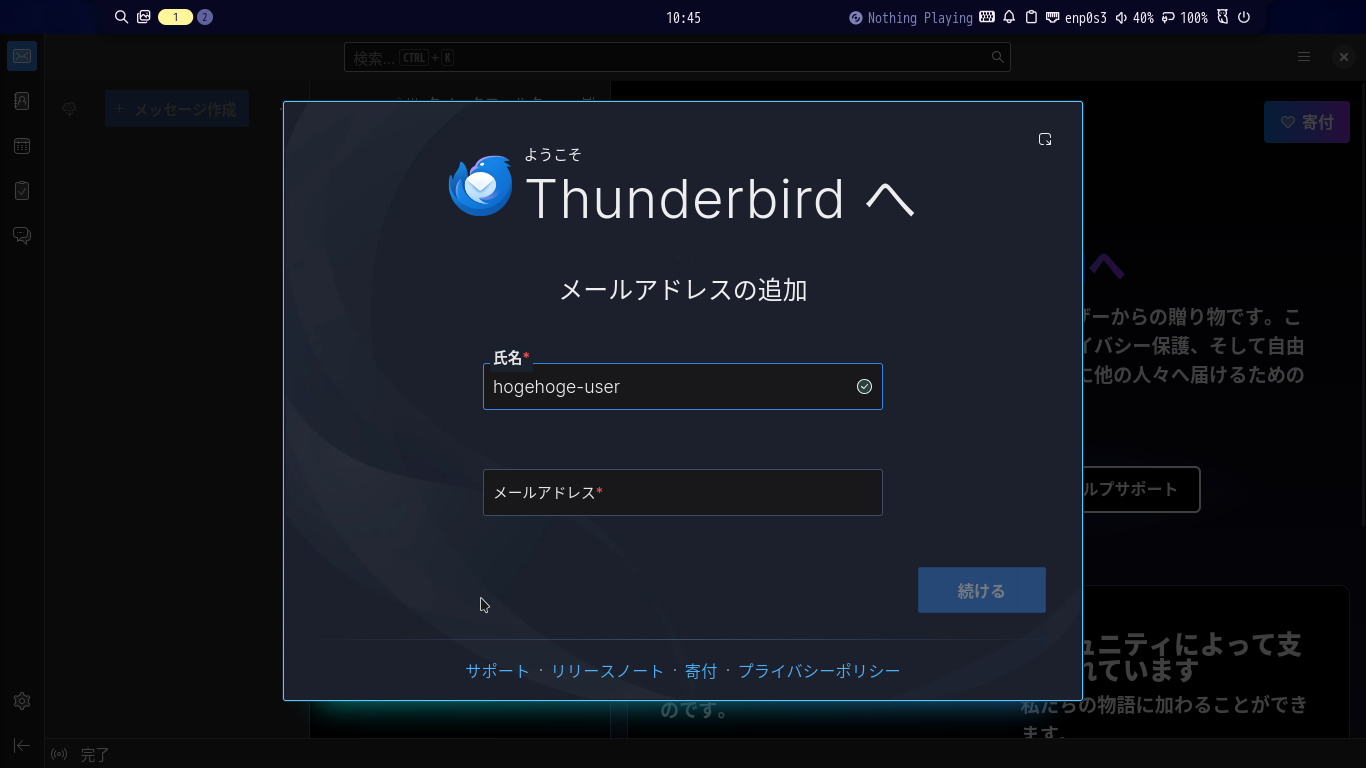Open the power menu icon
This screenshot has height=768, width=1366.
click(1244, 17)
